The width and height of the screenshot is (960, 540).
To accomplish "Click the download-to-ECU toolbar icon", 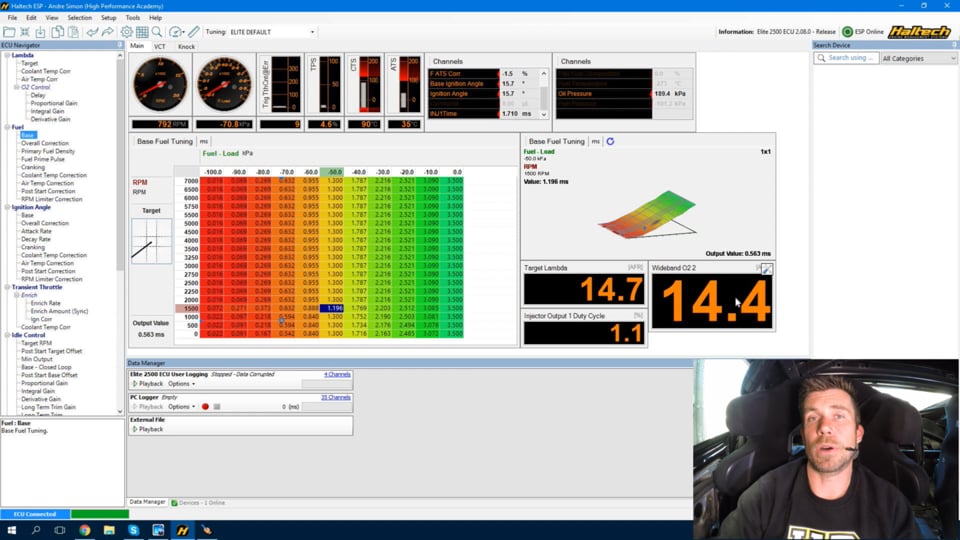I will pyautogui.click(x=40, y=32).
